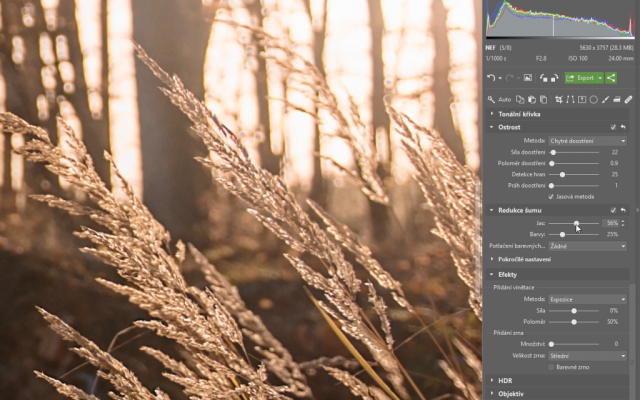Collapse the Redukce šumu section

pos(491,210)
